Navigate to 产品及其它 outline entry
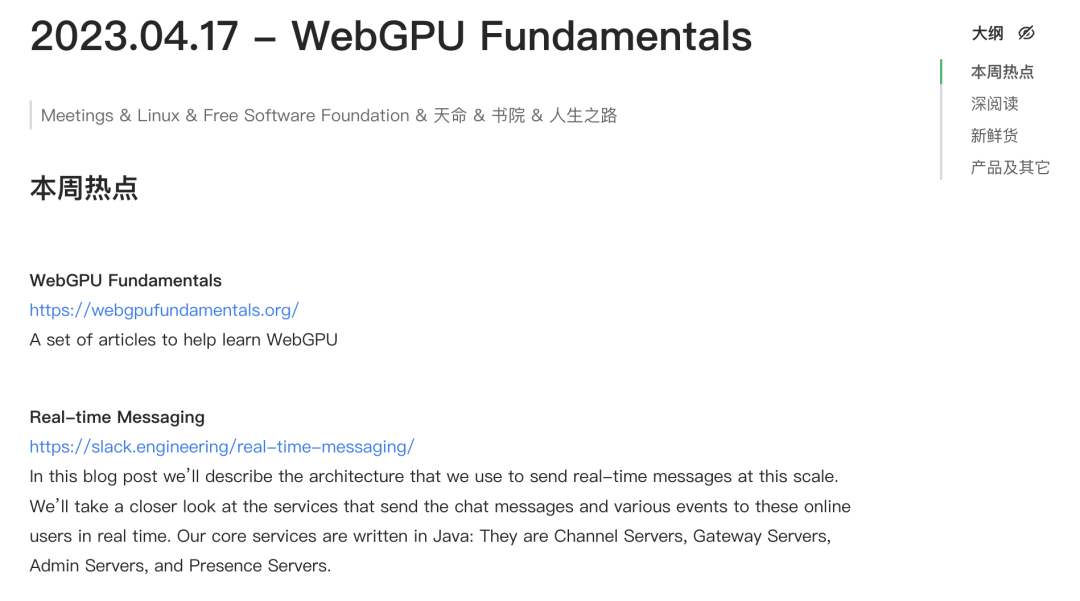 (1010, 167)
